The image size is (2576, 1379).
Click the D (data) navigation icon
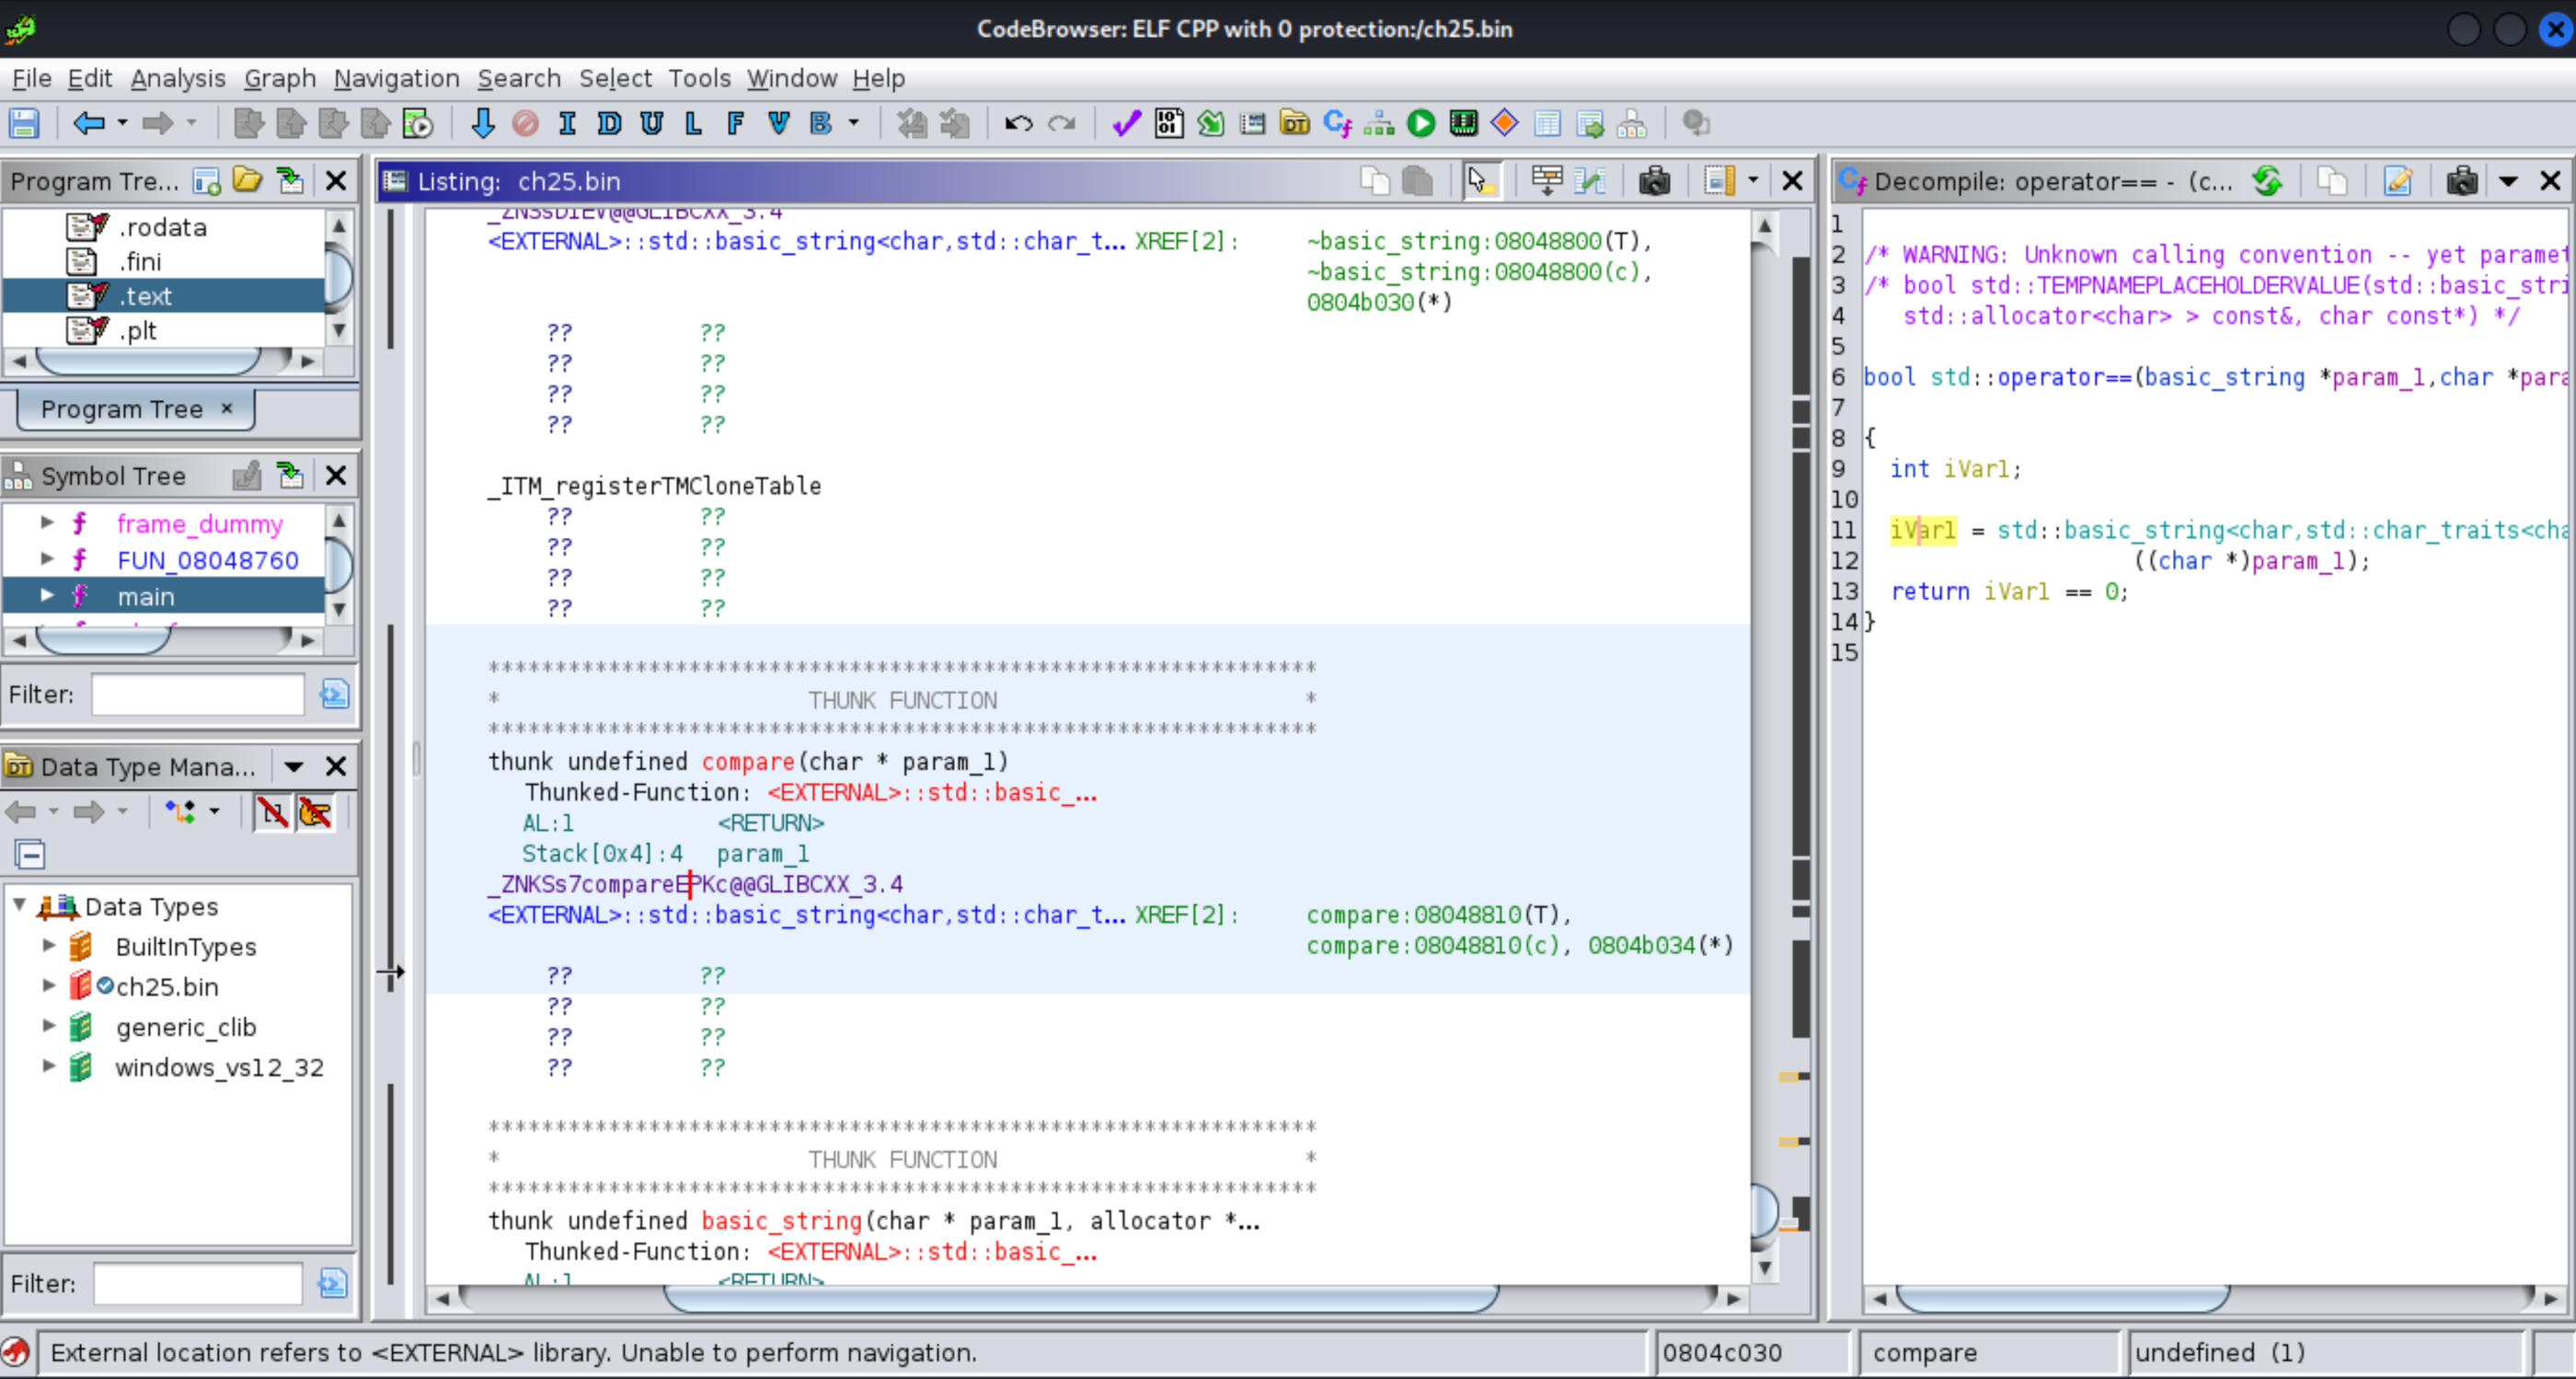click(x=609, y=123)
